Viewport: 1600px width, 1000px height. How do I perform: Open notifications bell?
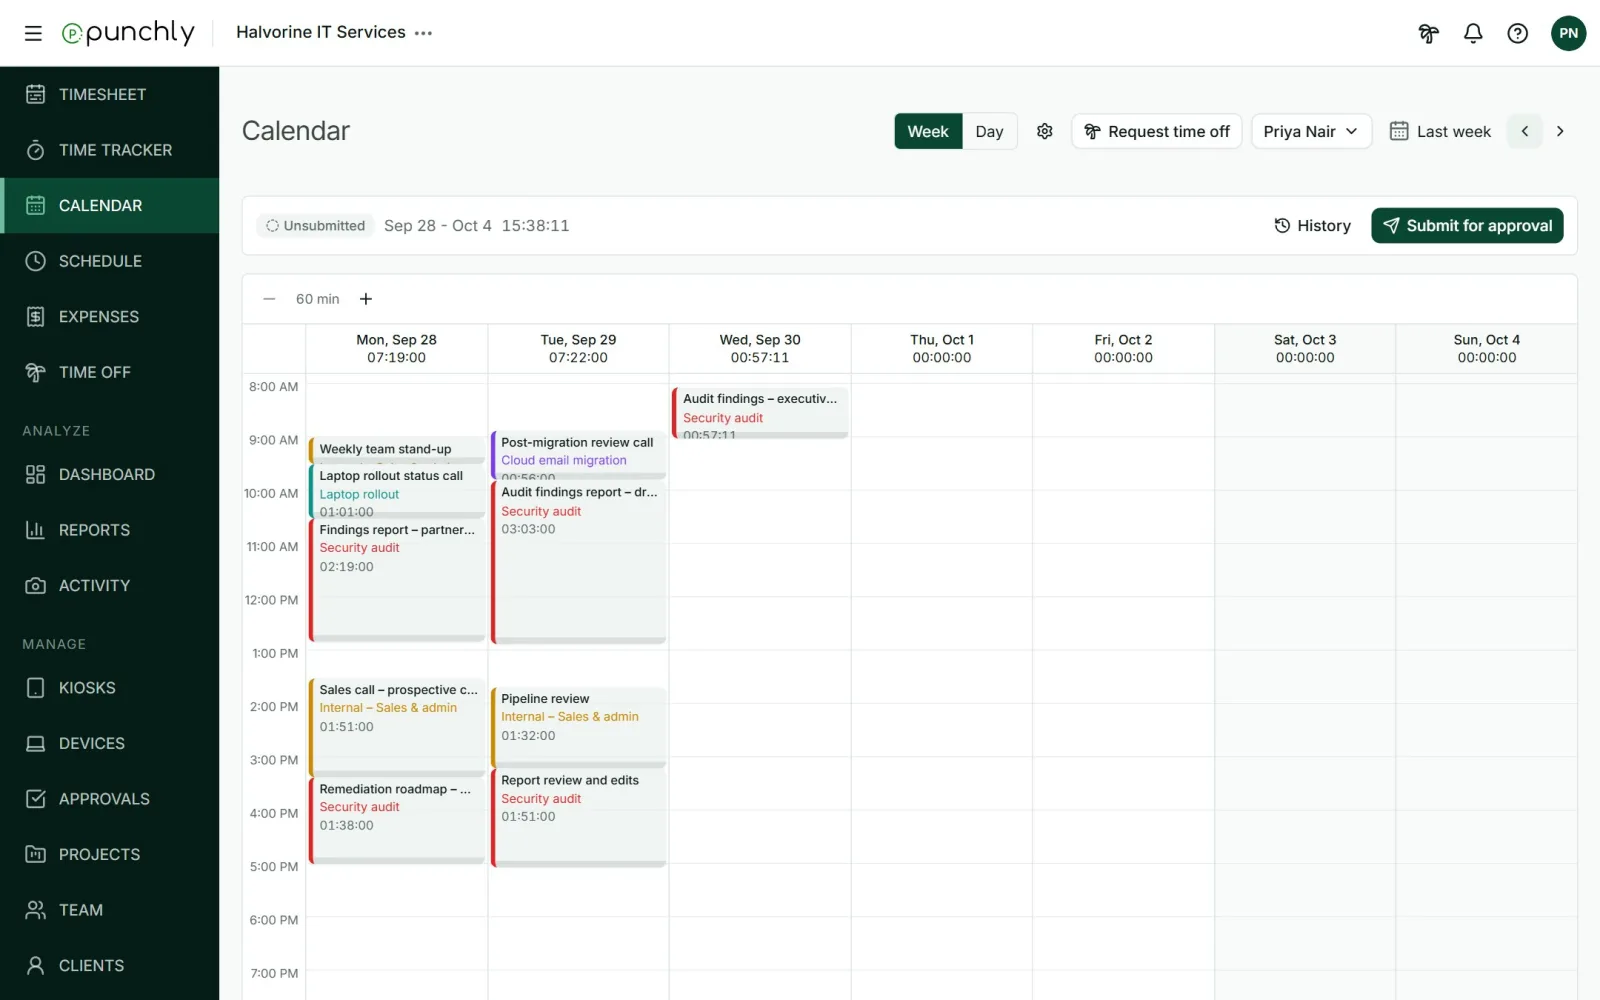click(x=1473, y=33)
